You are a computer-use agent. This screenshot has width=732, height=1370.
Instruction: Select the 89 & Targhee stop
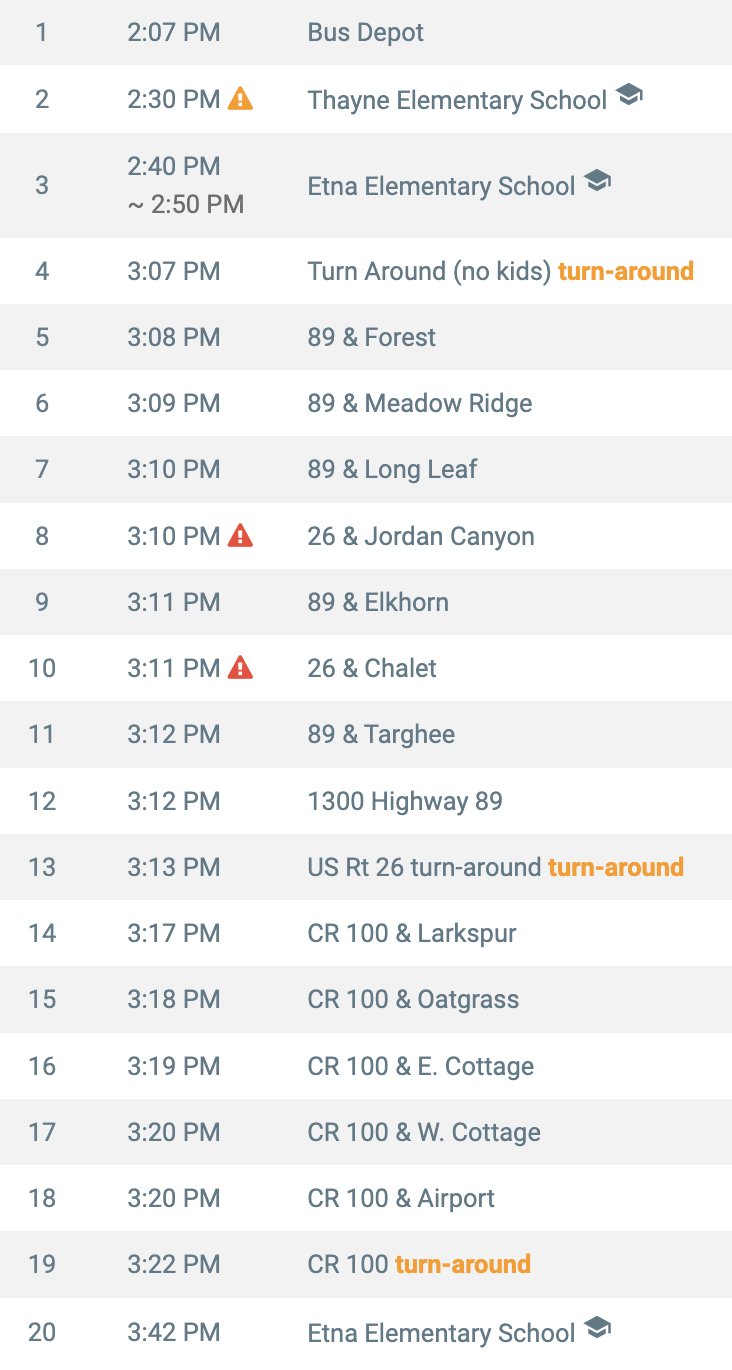pyautogui.click(x=366, y=734)
